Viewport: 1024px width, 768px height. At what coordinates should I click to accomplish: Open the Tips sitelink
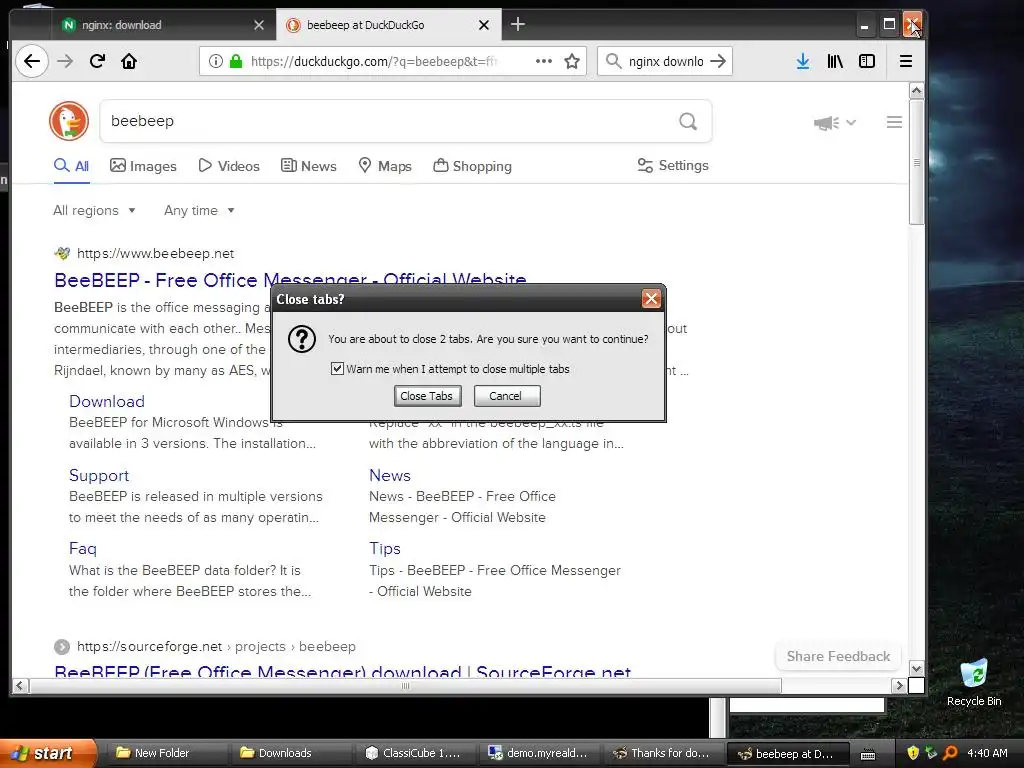[385, 549]
